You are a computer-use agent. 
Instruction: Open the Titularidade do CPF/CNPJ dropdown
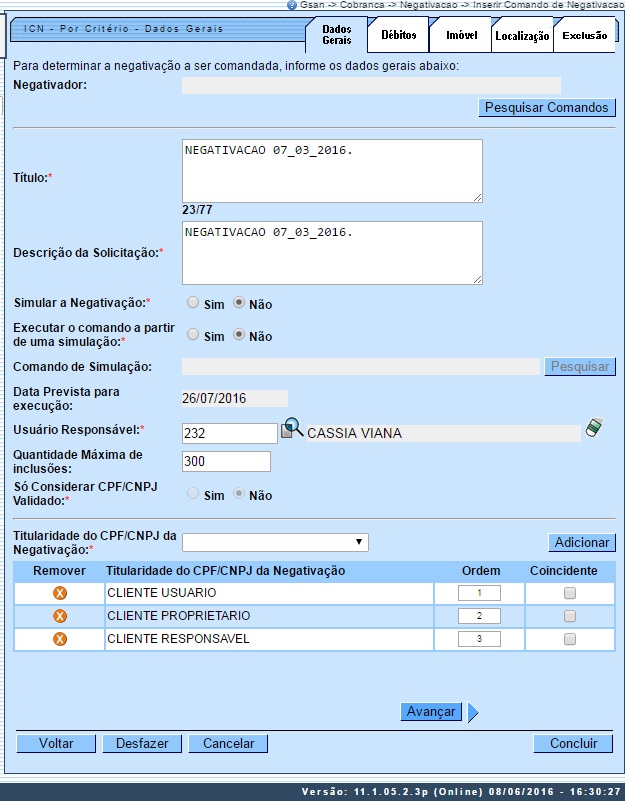pos(275,542)
